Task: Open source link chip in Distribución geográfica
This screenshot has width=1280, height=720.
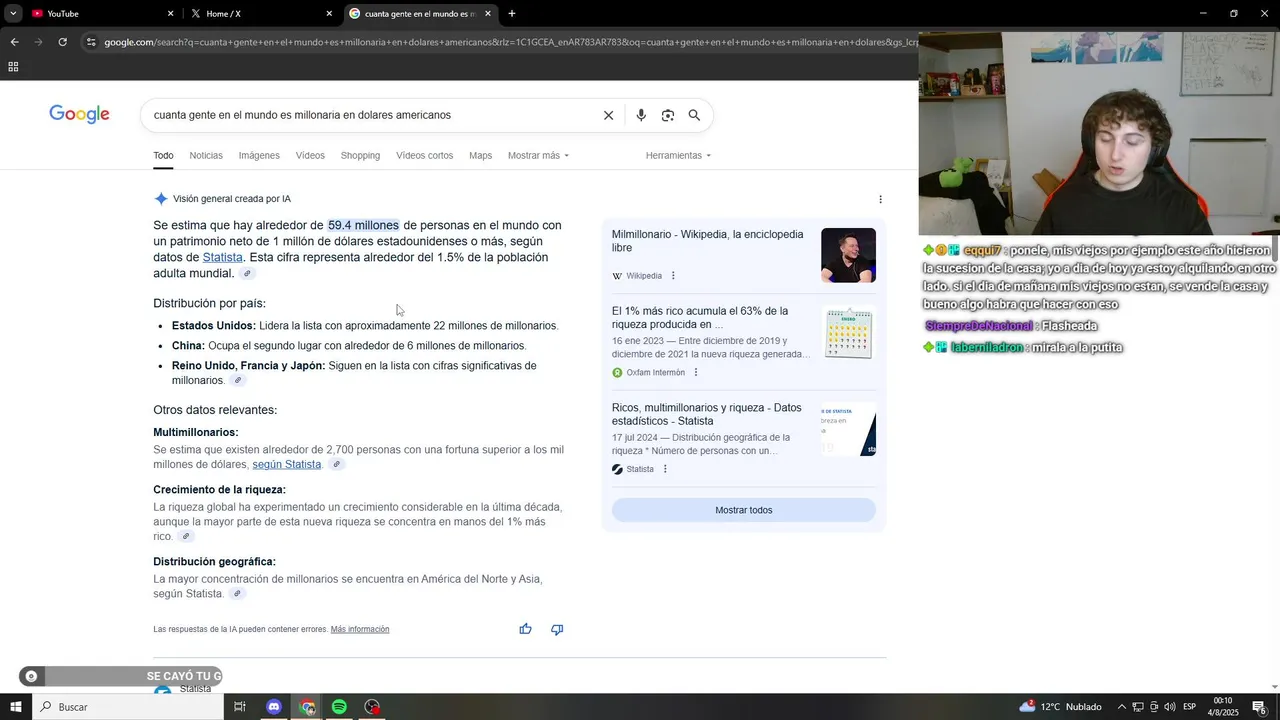Action: coord(237,594)
